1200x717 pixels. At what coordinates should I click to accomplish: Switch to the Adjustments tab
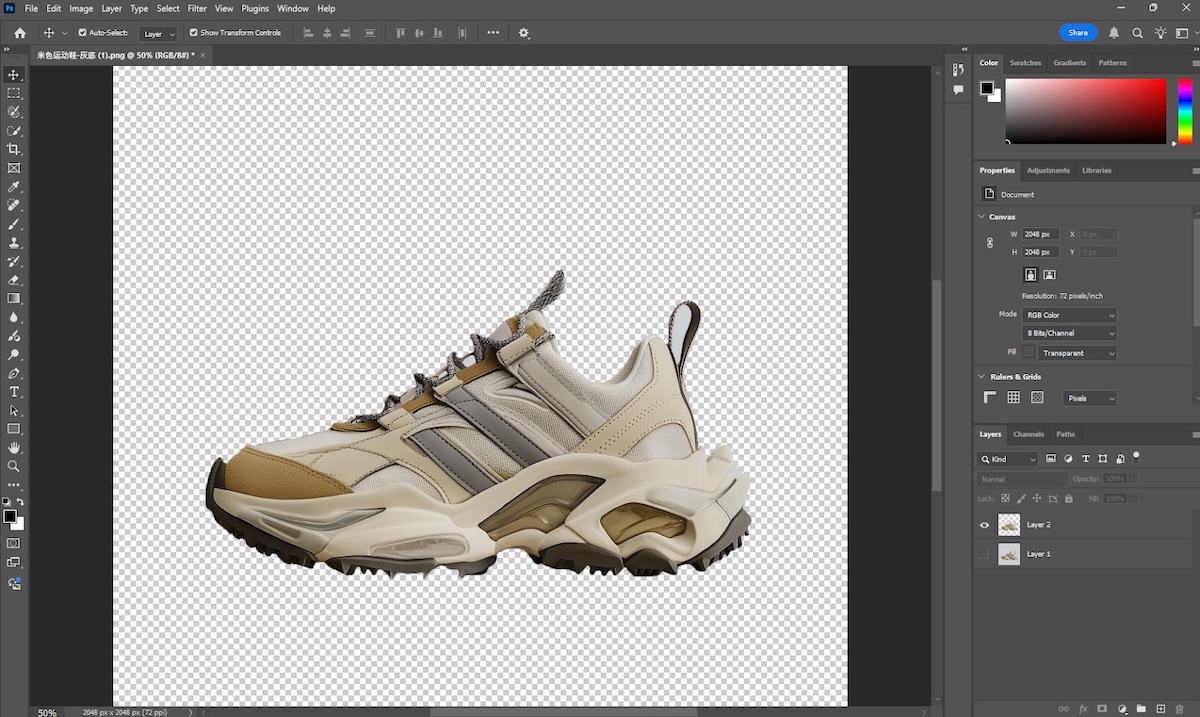(x=1048, y=170)
